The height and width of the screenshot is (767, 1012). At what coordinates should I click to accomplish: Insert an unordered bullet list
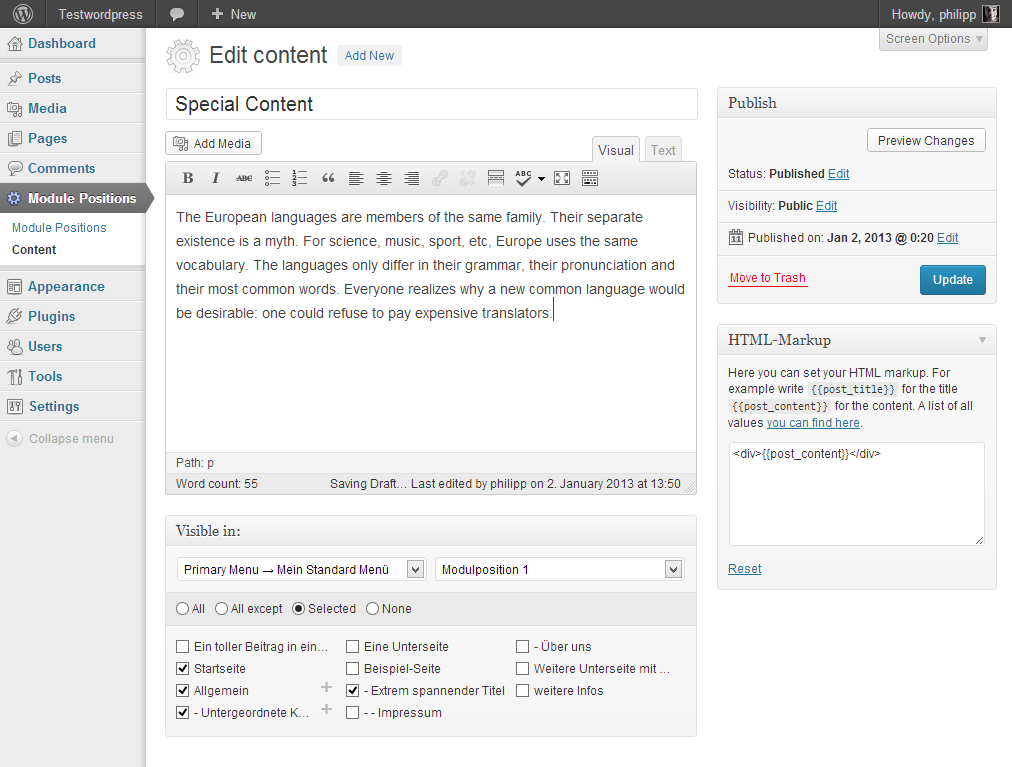coord(272,178)
